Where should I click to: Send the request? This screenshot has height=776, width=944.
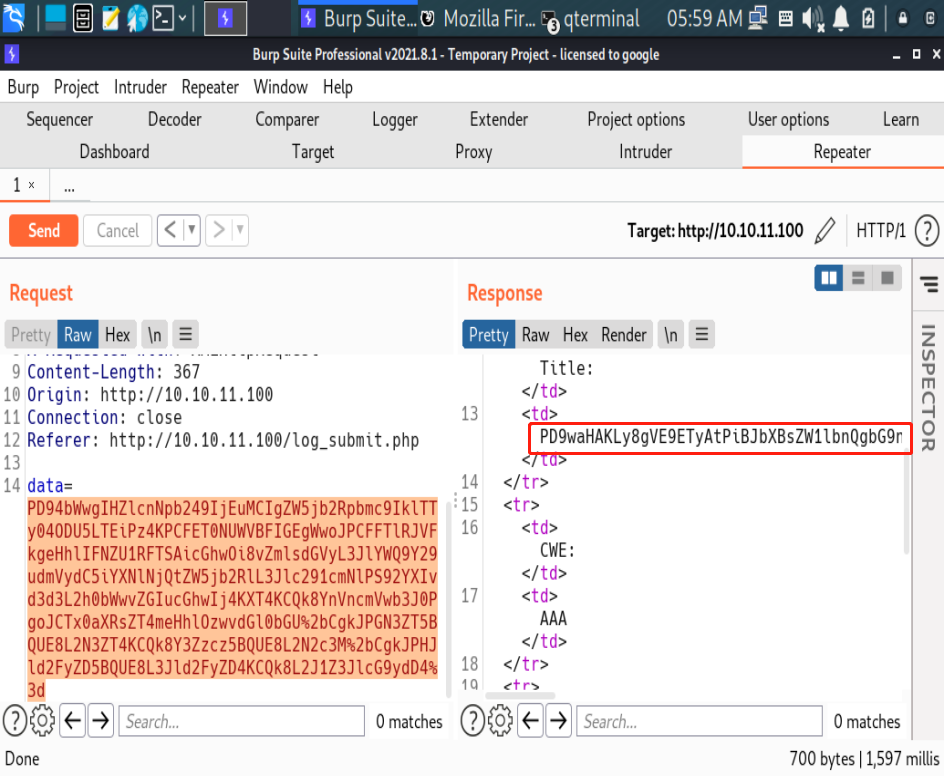(43, 231)
